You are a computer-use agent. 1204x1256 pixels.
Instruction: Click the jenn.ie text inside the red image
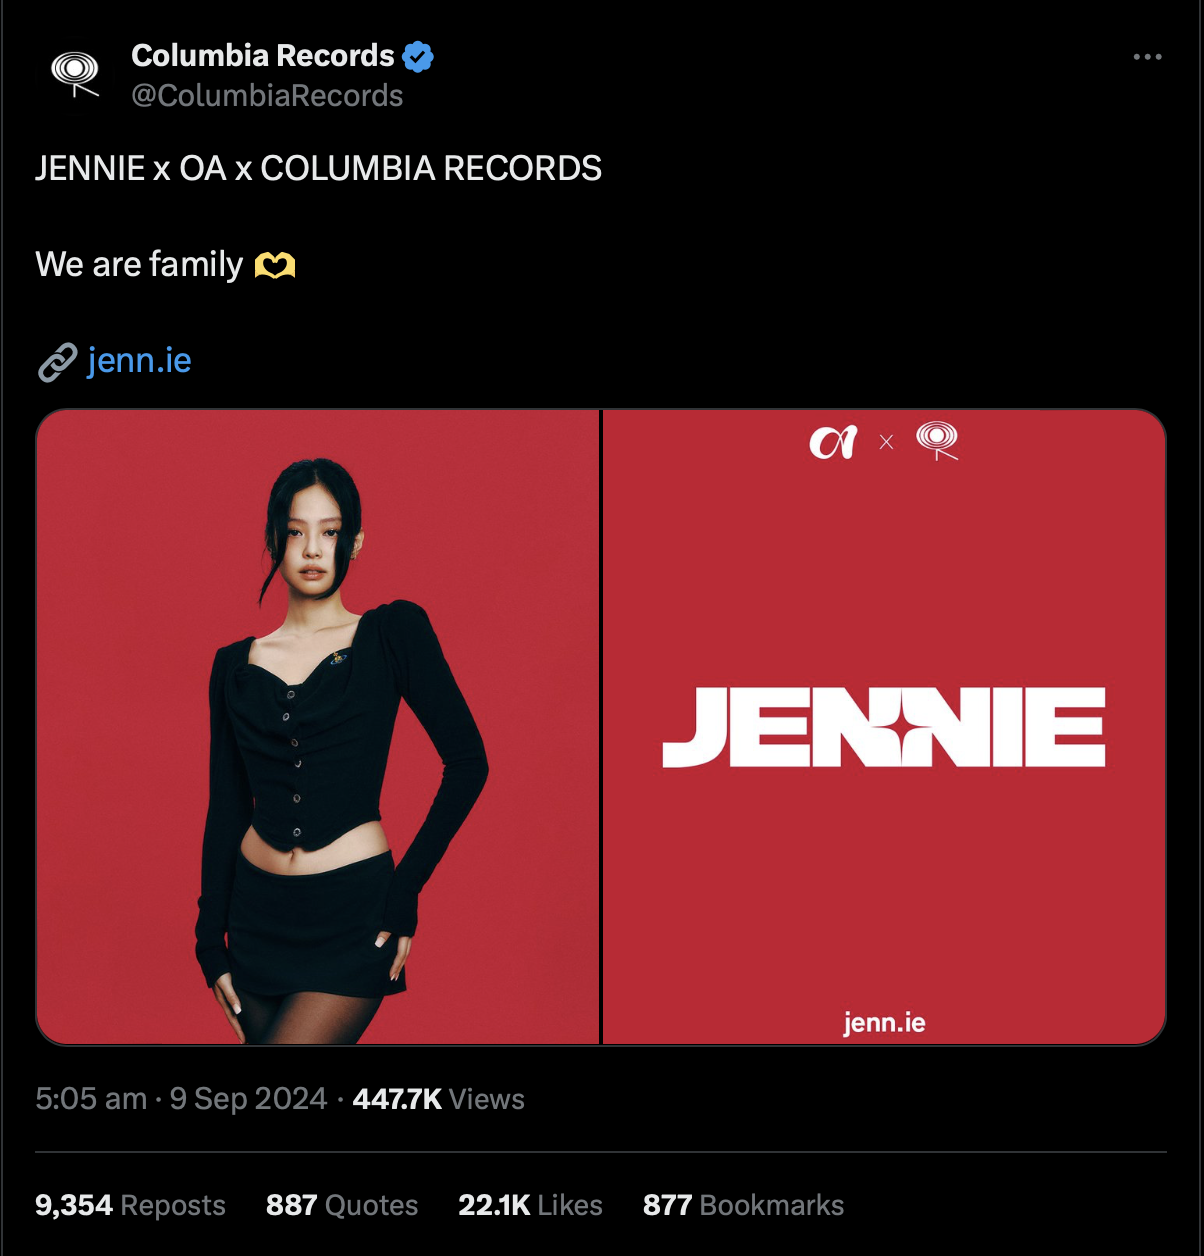click(884, 1022)
